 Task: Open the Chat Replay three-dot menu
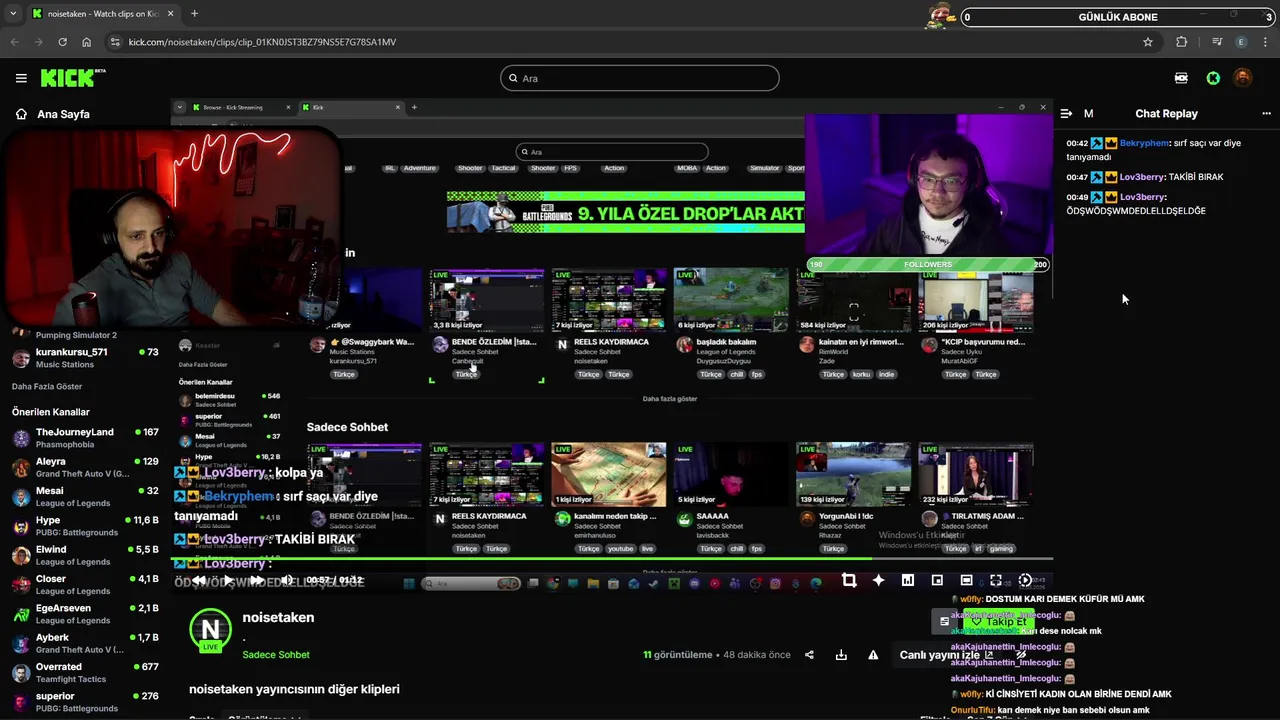(x=1266, y=114)
